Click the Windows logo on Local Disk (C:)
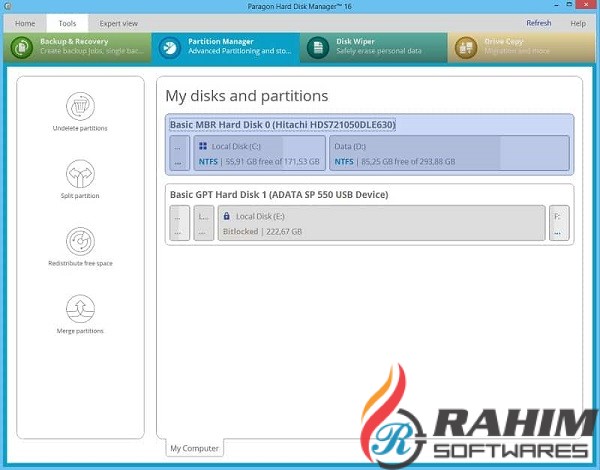Image resolution: width=600 pixels, height=470 pixels. tap(203, 146)
